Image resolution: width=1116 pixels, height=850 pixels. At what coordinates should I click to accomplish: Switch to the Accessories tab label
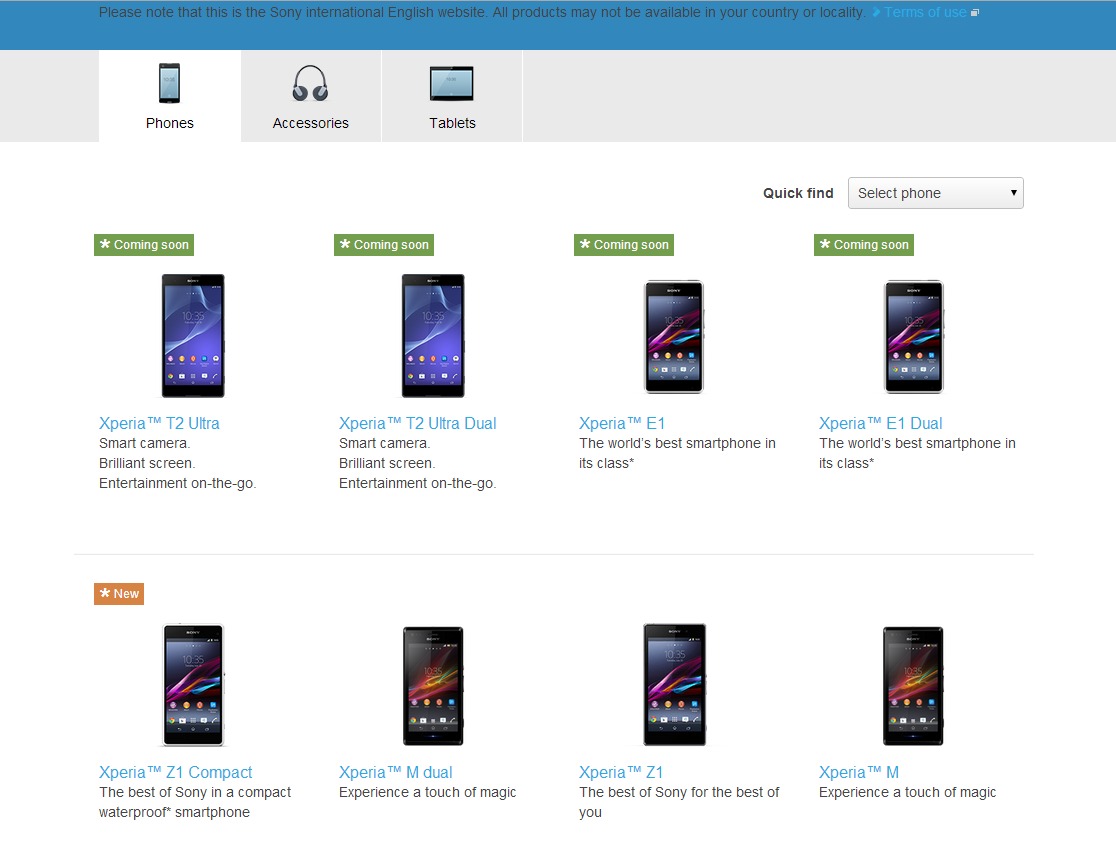310,123
